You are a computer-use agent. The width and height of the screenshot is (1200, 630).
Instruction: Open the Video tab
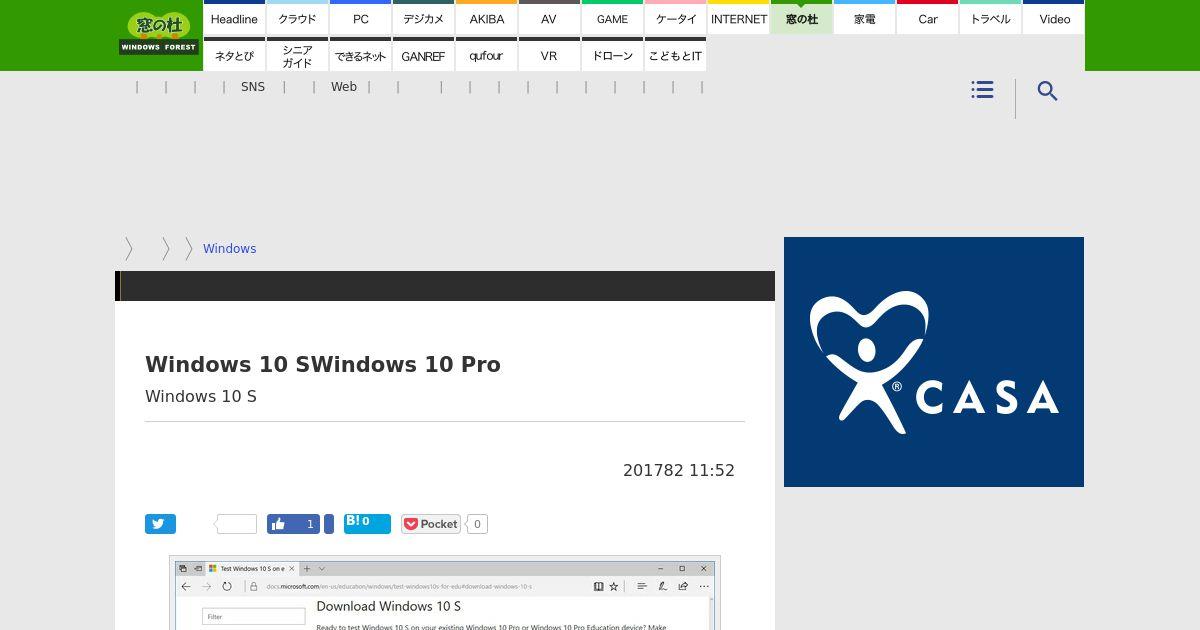[1054, 18]
